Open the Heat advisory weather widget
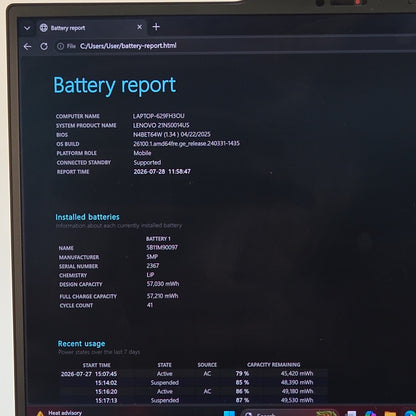416x416 pixels. point(59,413)
